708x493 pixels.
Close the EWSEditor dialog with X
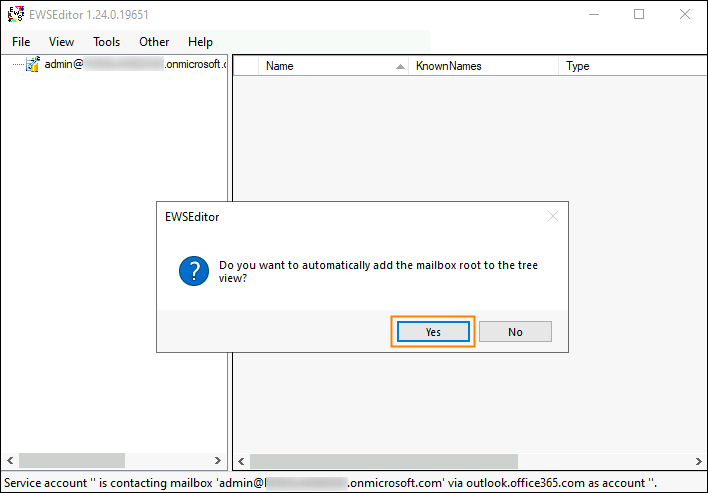(x=553, y=216)
